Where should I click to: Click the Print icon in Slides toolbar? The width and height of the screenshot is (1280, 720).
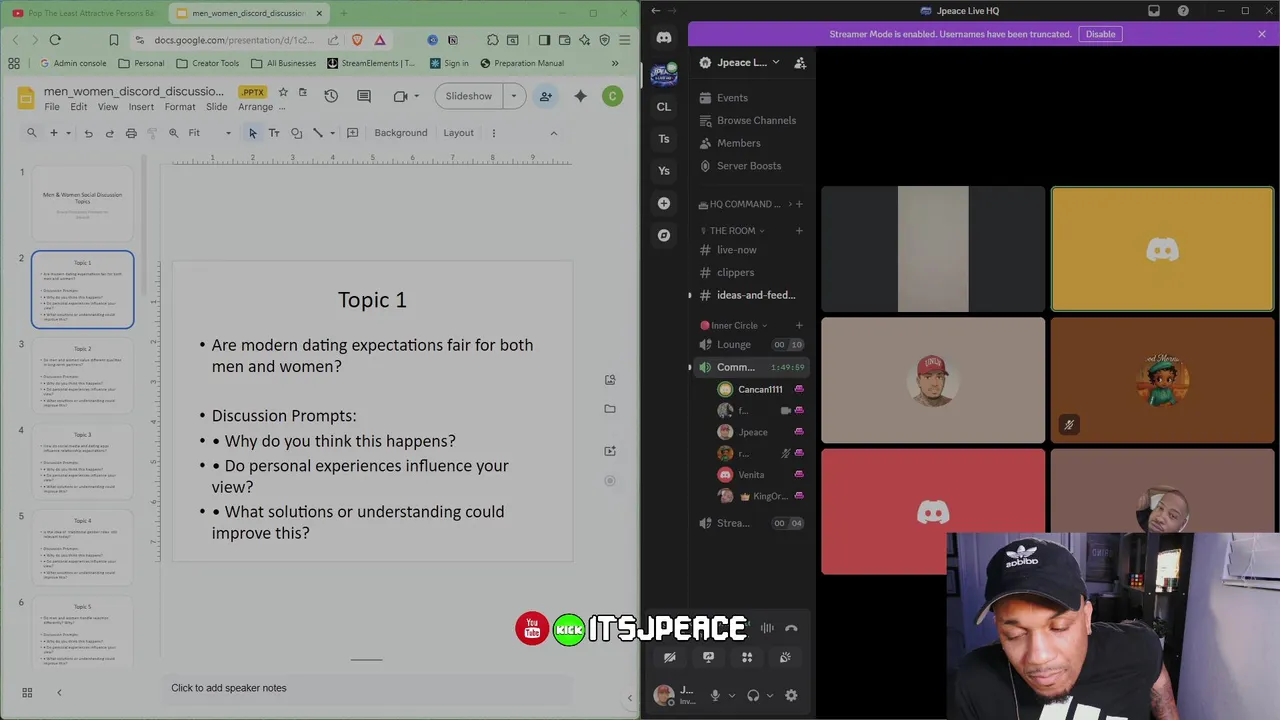pos(131,133)
